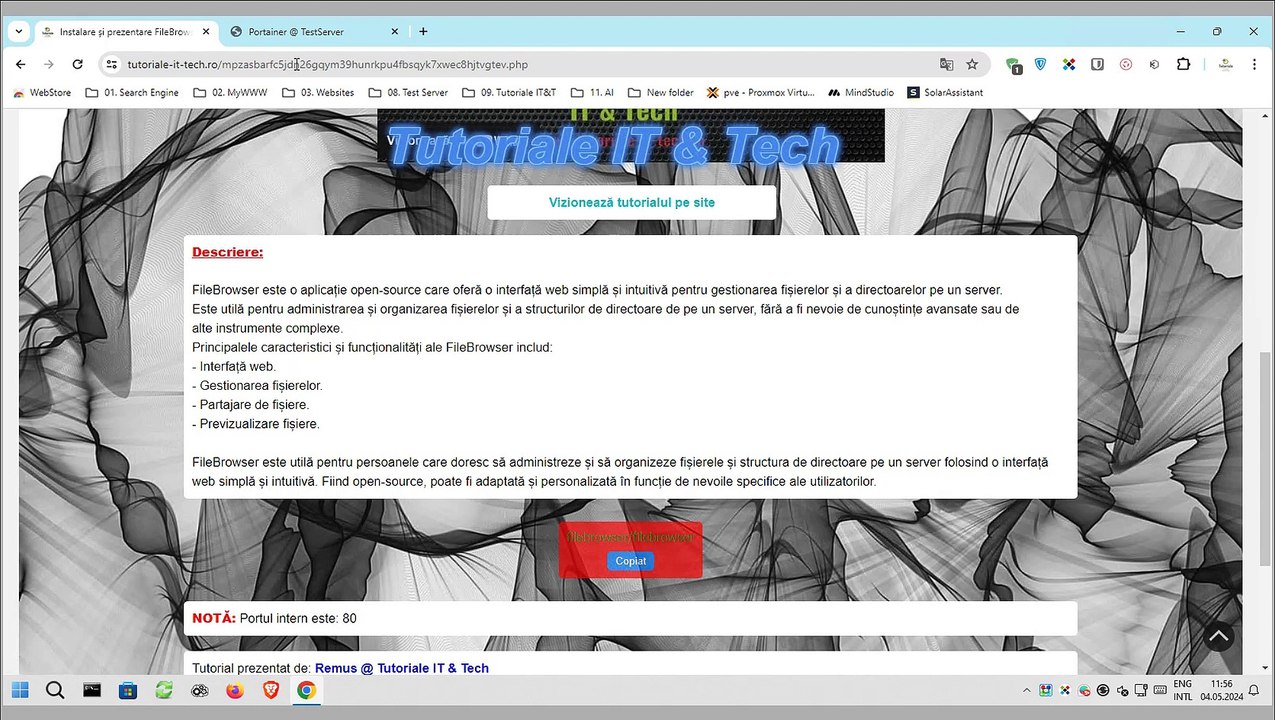The height and width of the screenshot is (720, 1275).
Task: Open the pve - Proxmox Virtu... bookmark
Action: (x=761, y=92)
